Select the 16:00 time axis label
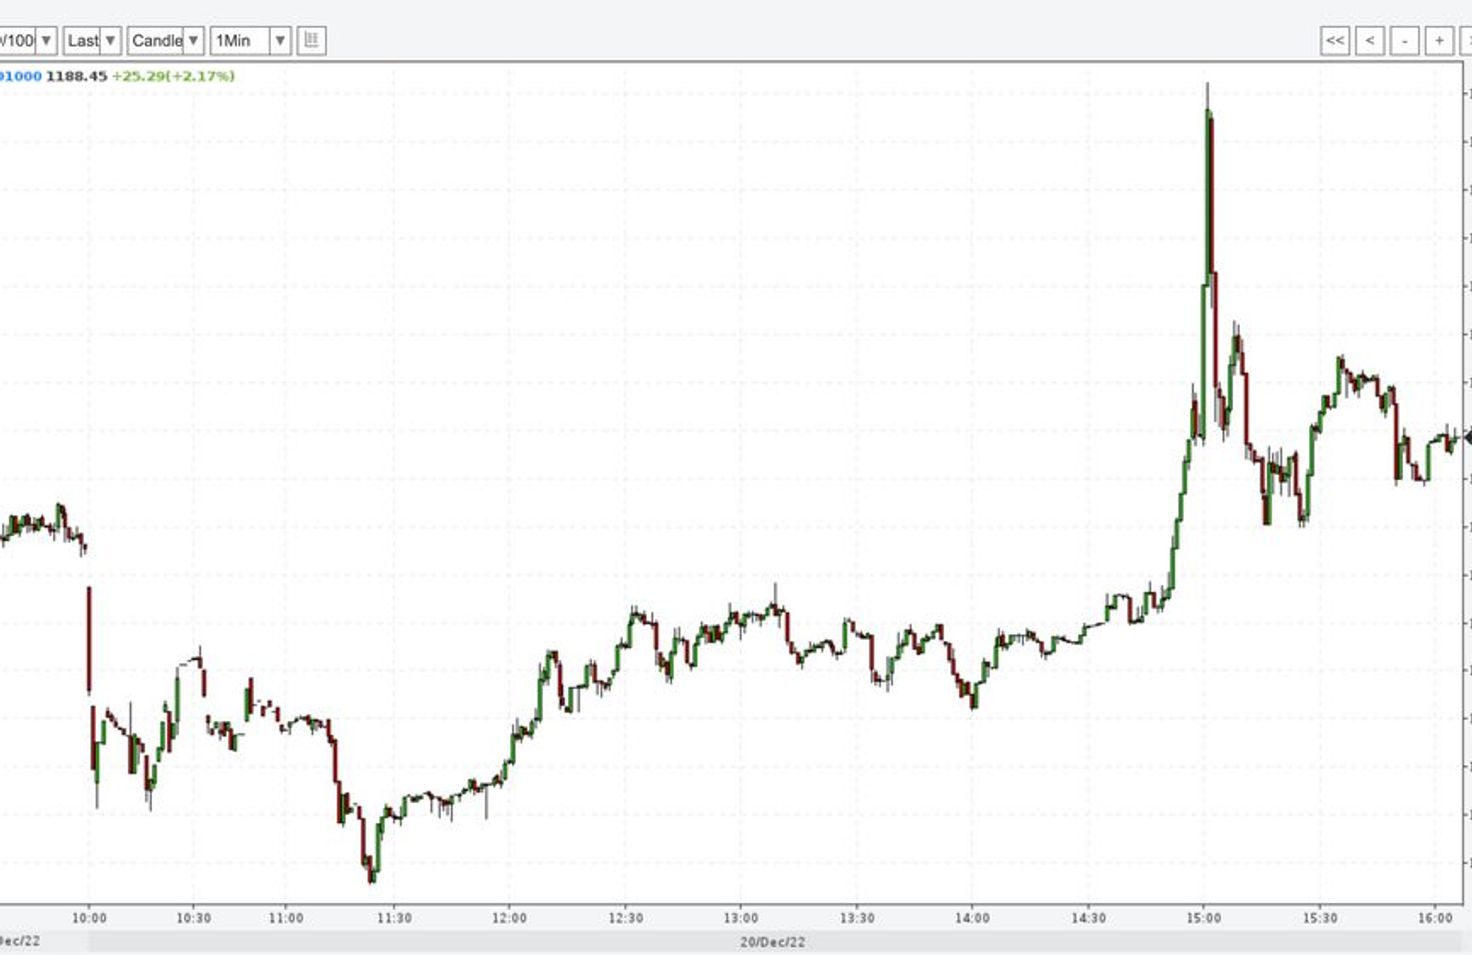Screen dimensions: 1472x955 [1435, 918]
